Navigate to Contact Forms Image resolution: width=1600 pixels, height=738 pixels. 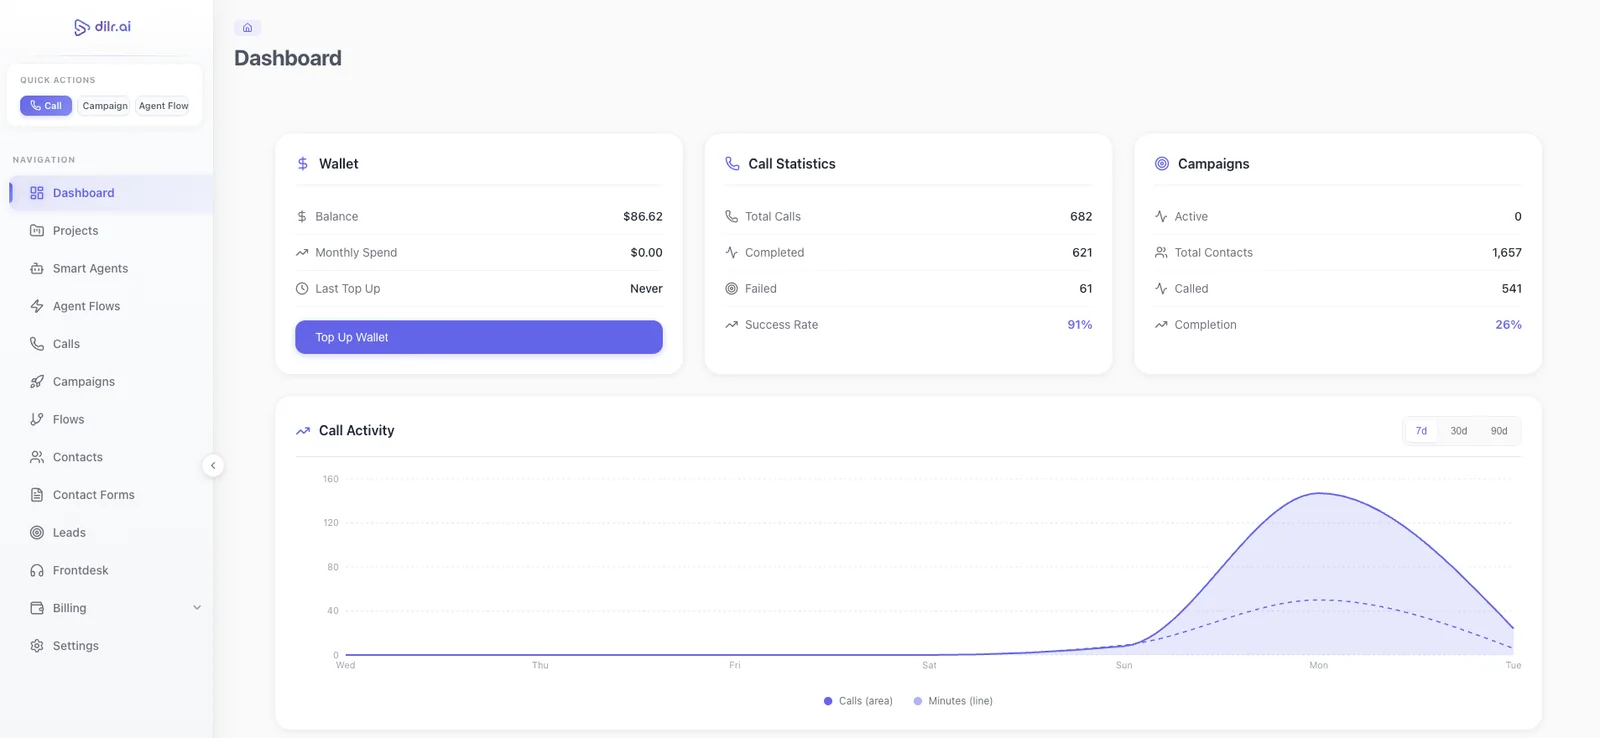click(x=111, y=495)
